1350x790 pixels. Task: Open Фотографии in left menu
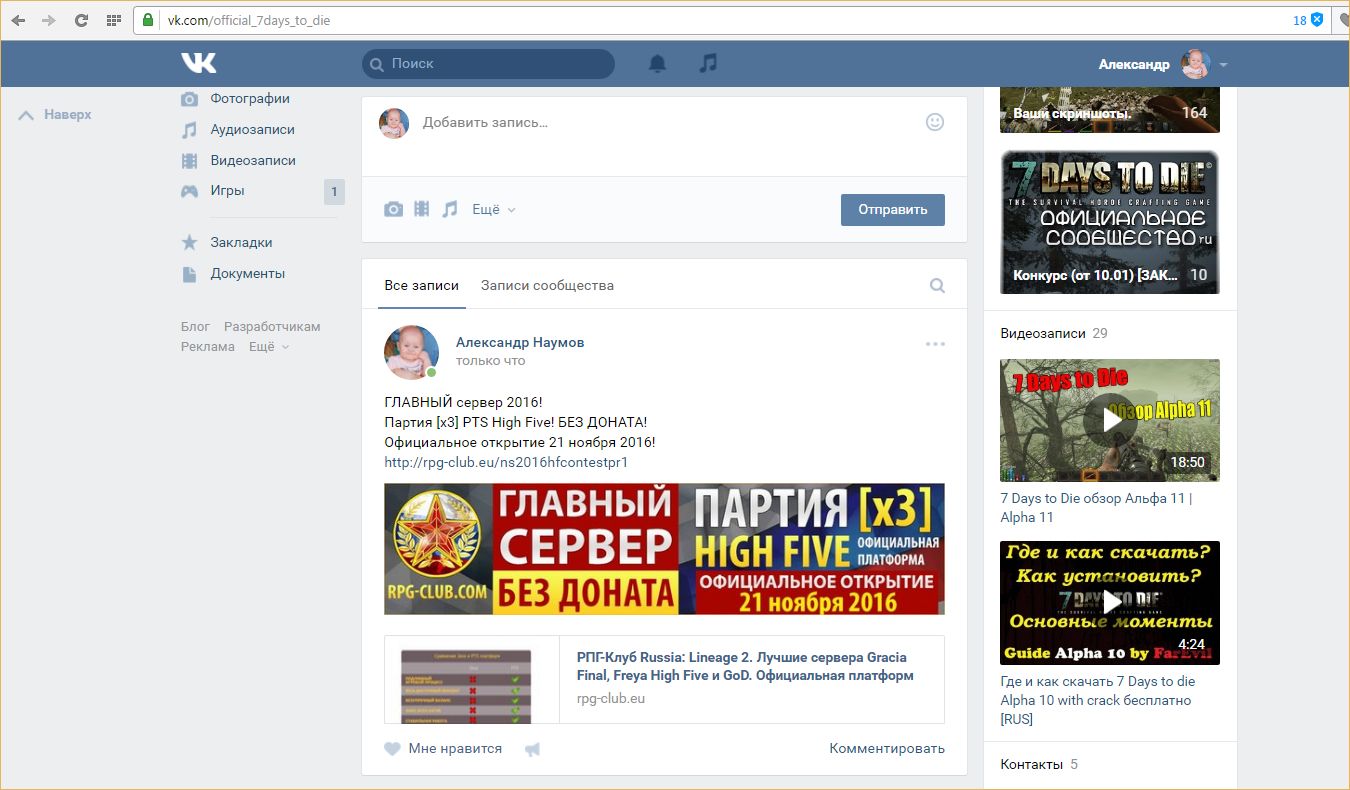point(250,99)
